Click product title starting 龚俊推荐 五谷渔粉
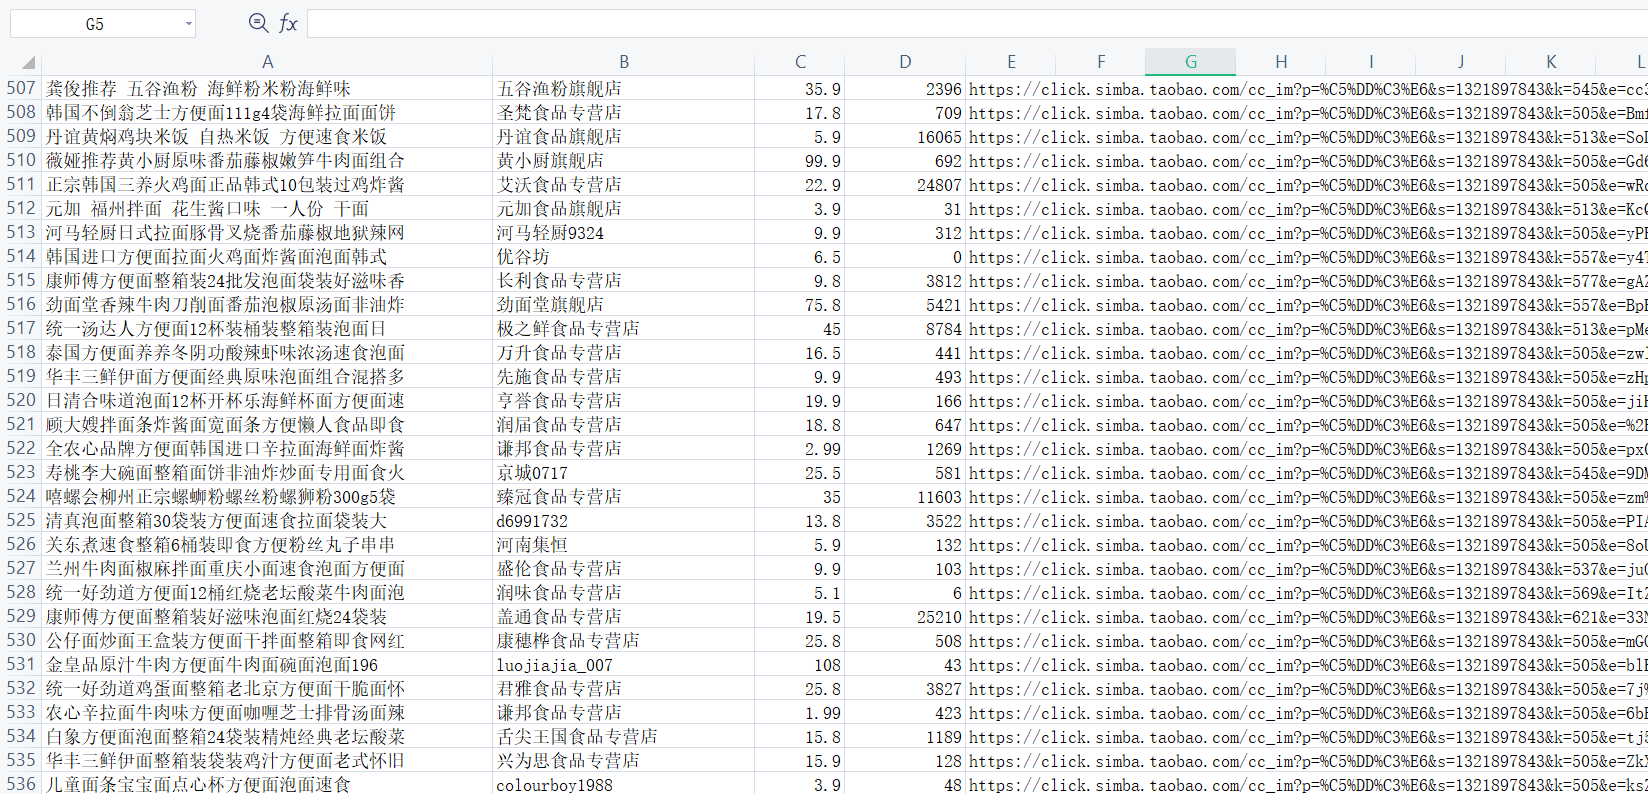The width and height of the screenshot is (1648, 794). coord(267,89)
